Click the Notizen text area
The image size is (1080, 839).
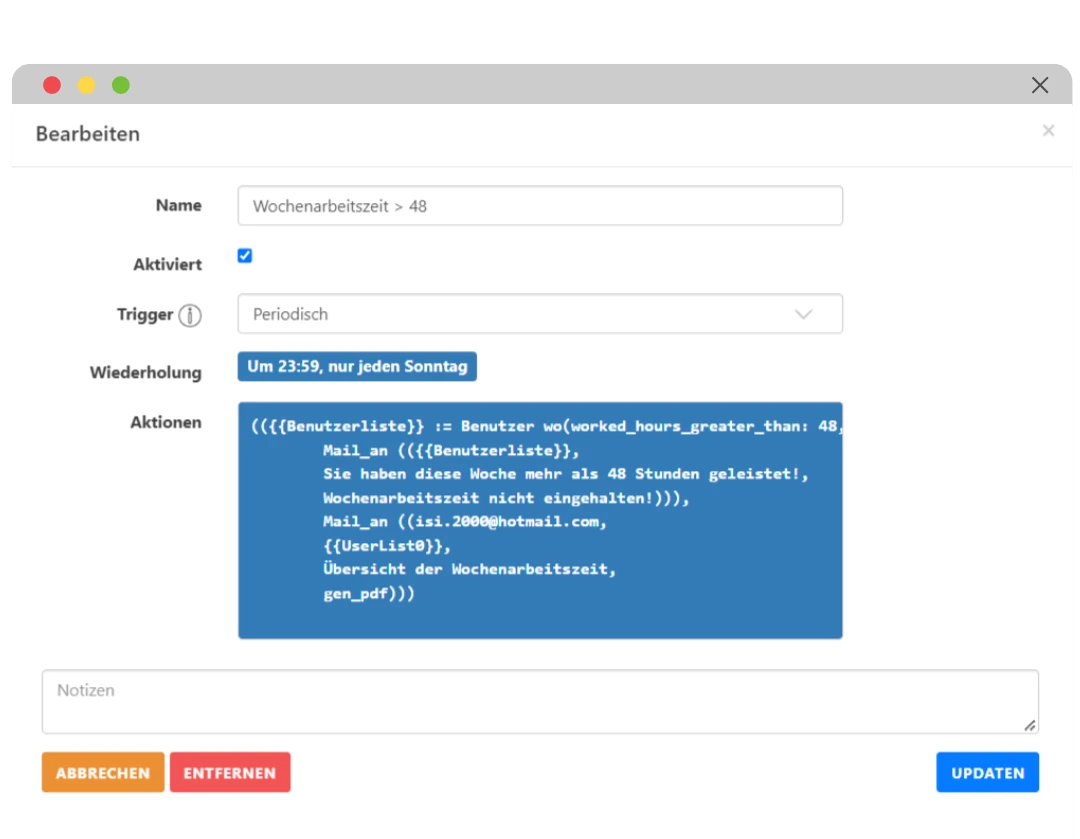pyautogui.click(x=540, y=700)
